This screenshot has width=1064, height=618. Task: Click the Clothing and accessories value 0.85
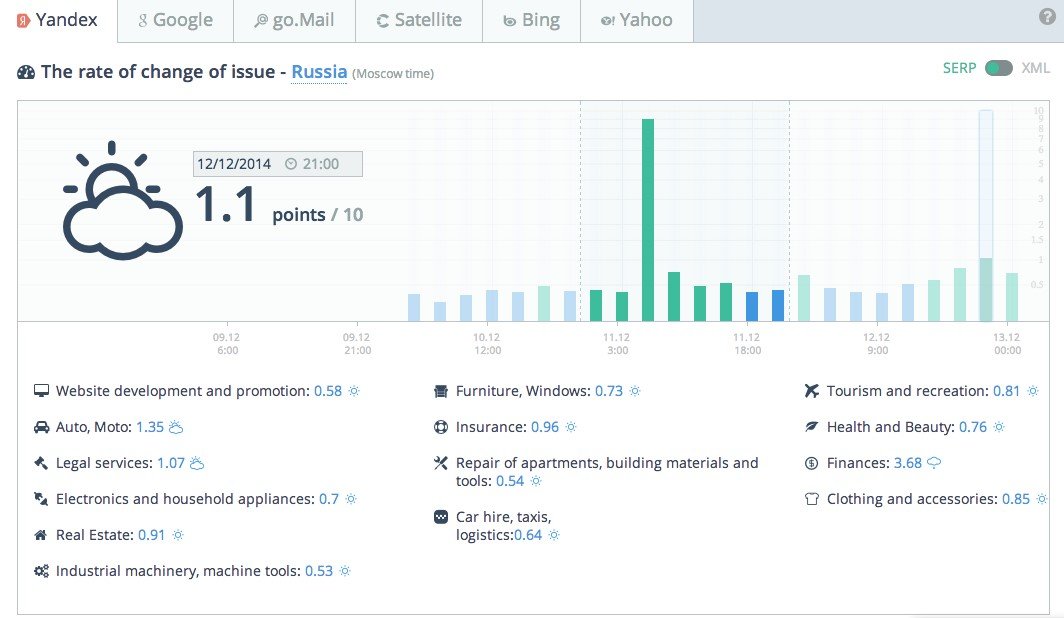click(x=1016, y=499)
